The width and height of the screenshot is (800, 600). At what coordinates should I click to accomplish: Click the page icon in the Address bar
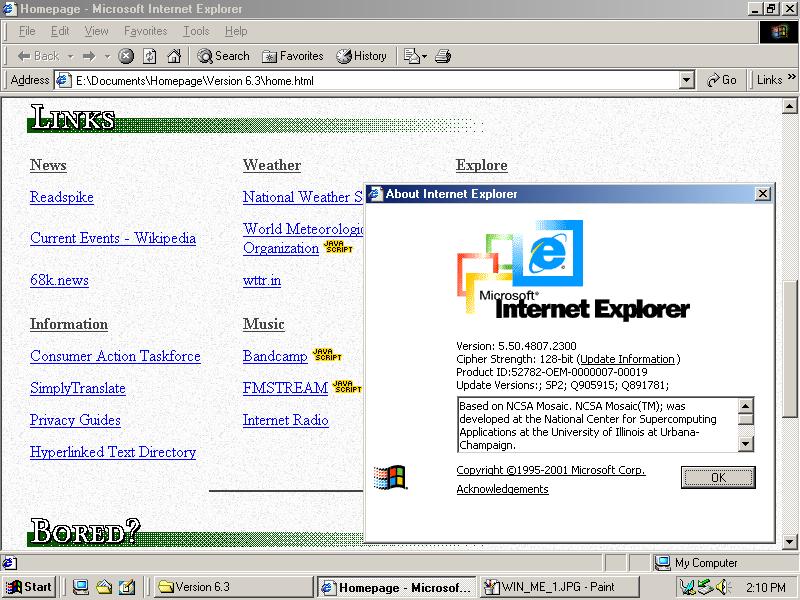coord(64,80)
